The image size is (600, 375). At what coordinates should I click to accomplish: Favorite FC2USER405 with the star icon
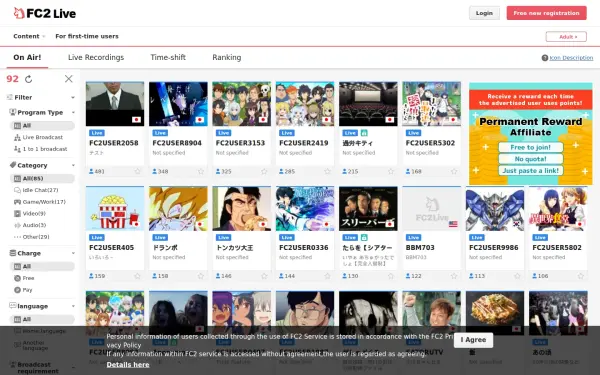pyautogui.click(x=137, y=276)
